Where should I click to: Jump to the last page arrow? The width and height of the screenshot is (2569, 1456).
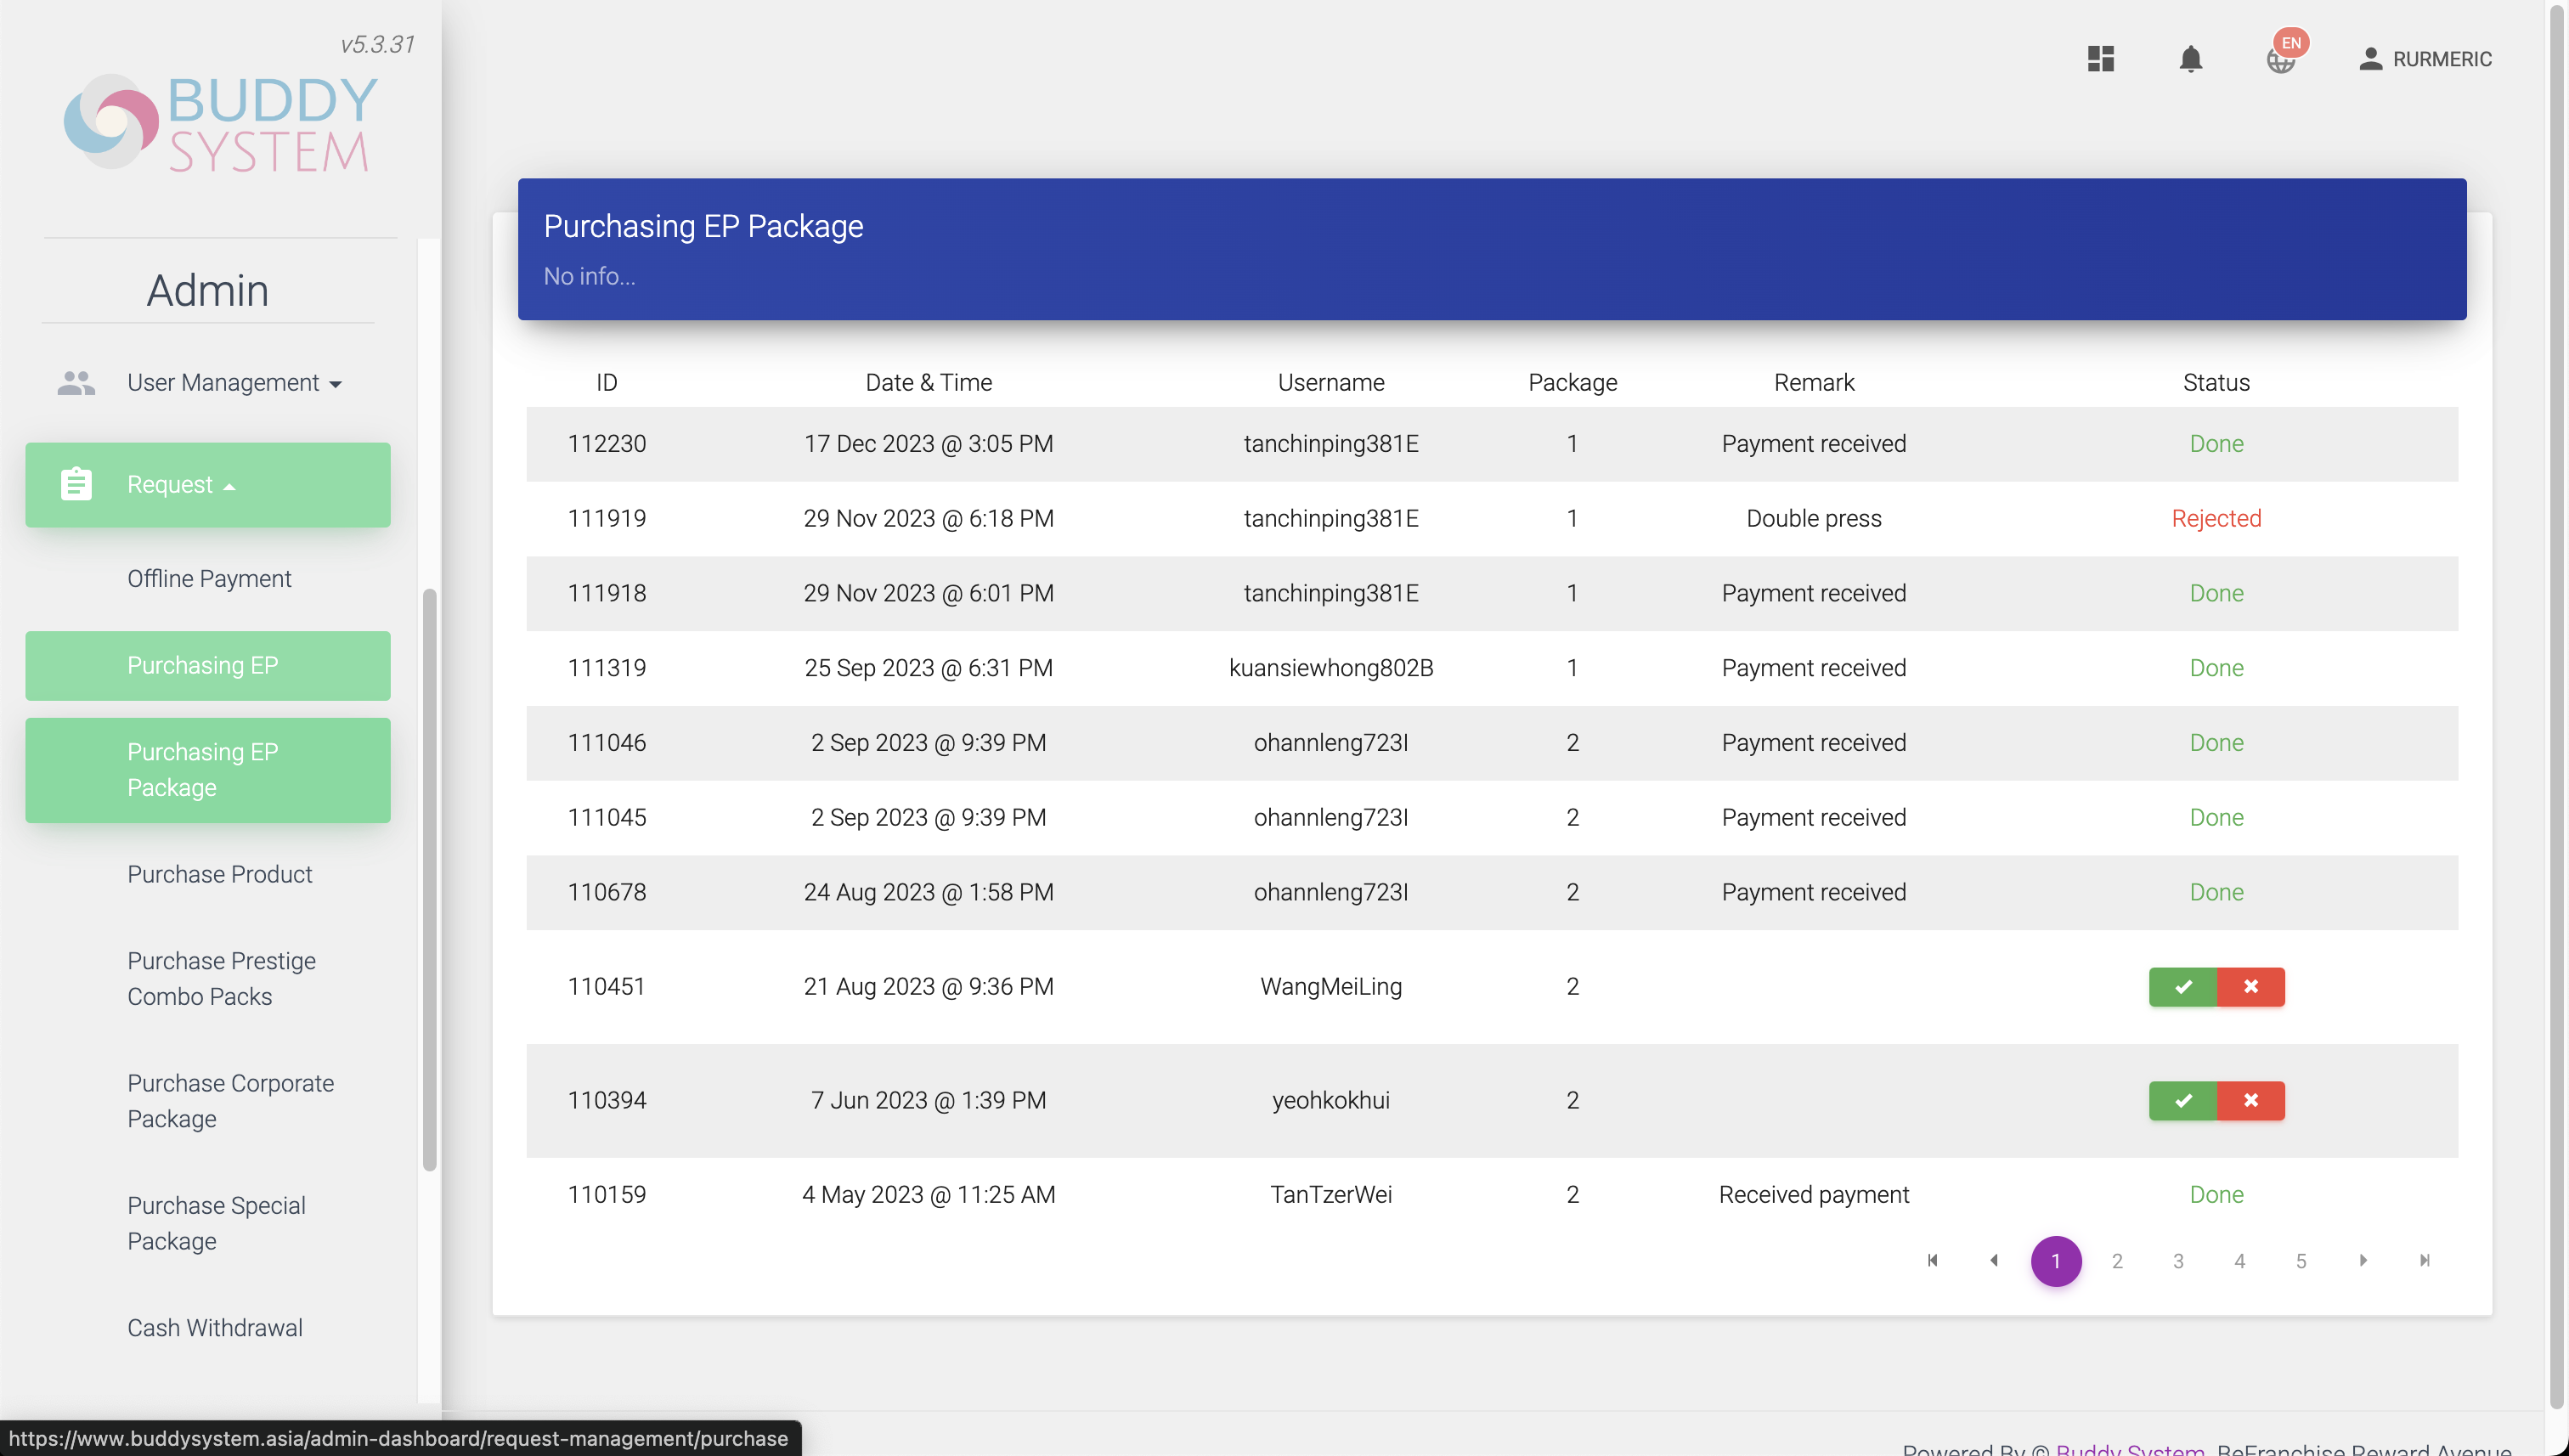click(x=2424, y=1261)
